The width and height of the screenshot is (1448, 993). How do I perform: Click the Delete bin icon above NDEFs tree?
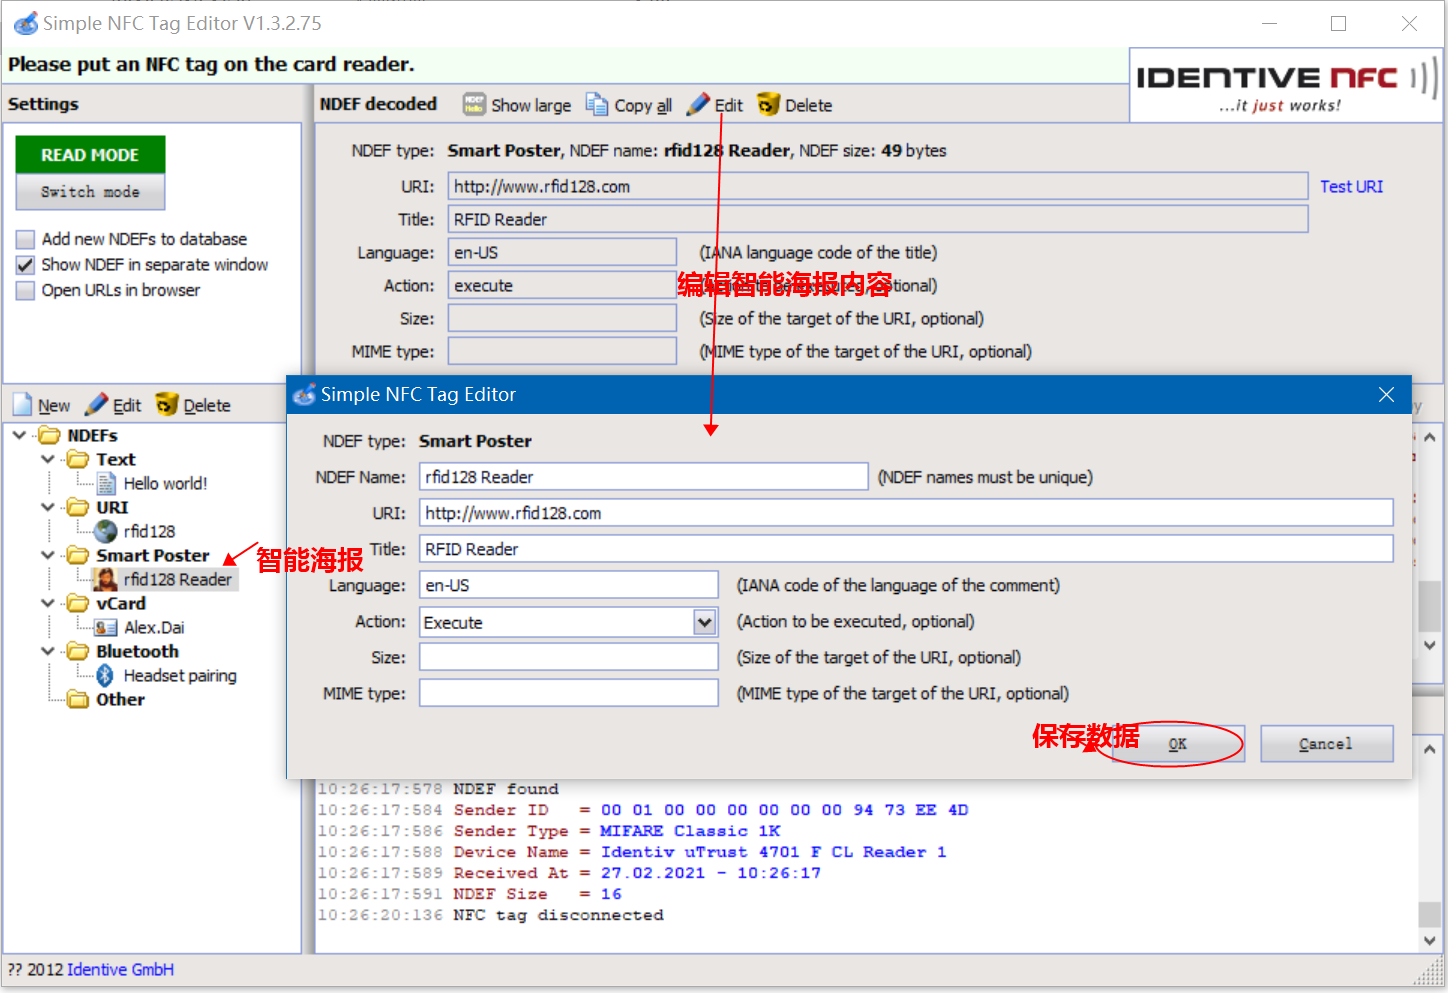(167, 405)
